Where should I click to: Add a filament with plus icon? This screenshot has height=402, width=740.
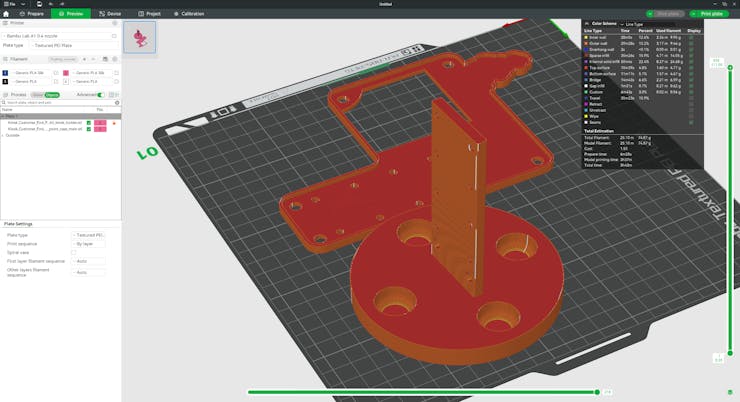[84, 59]
